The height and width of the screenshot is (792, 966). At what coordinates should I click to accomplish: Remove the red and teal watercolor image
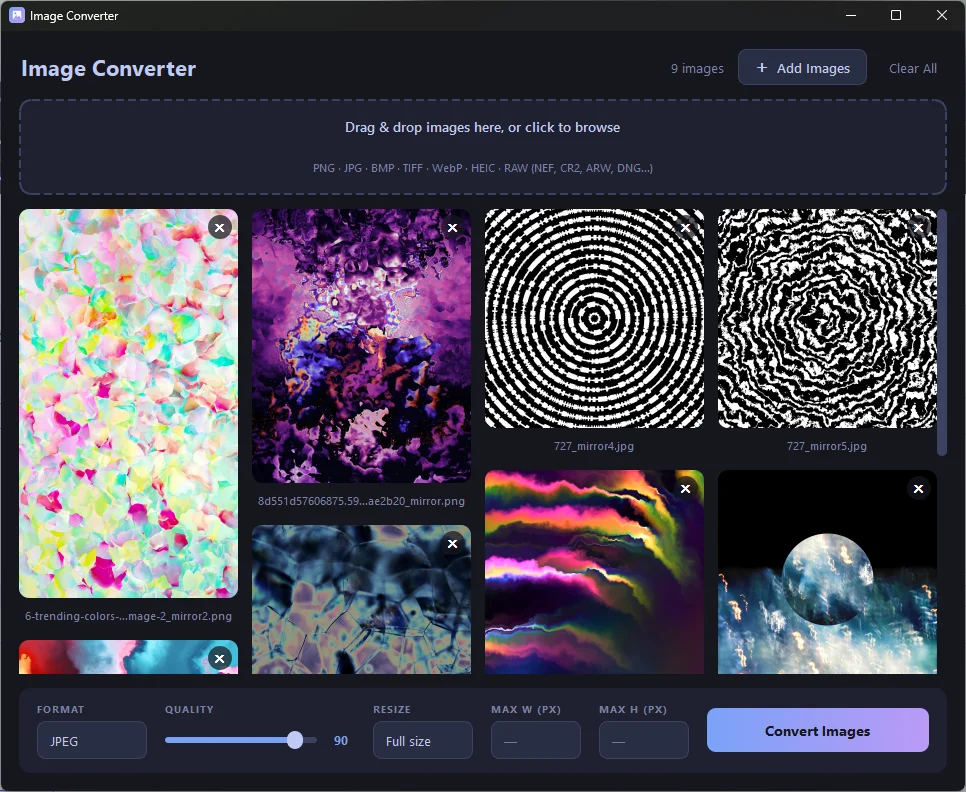[219, 658]
